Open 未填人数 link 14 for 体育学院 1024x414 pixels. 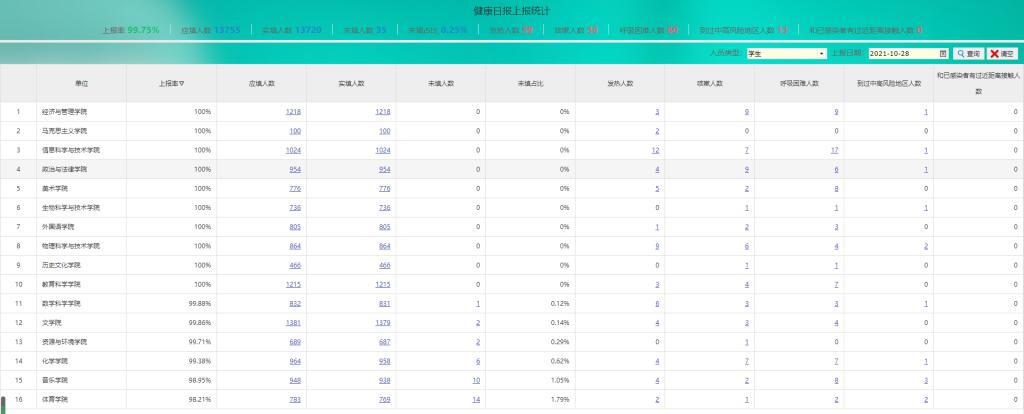tap(476, 399)
